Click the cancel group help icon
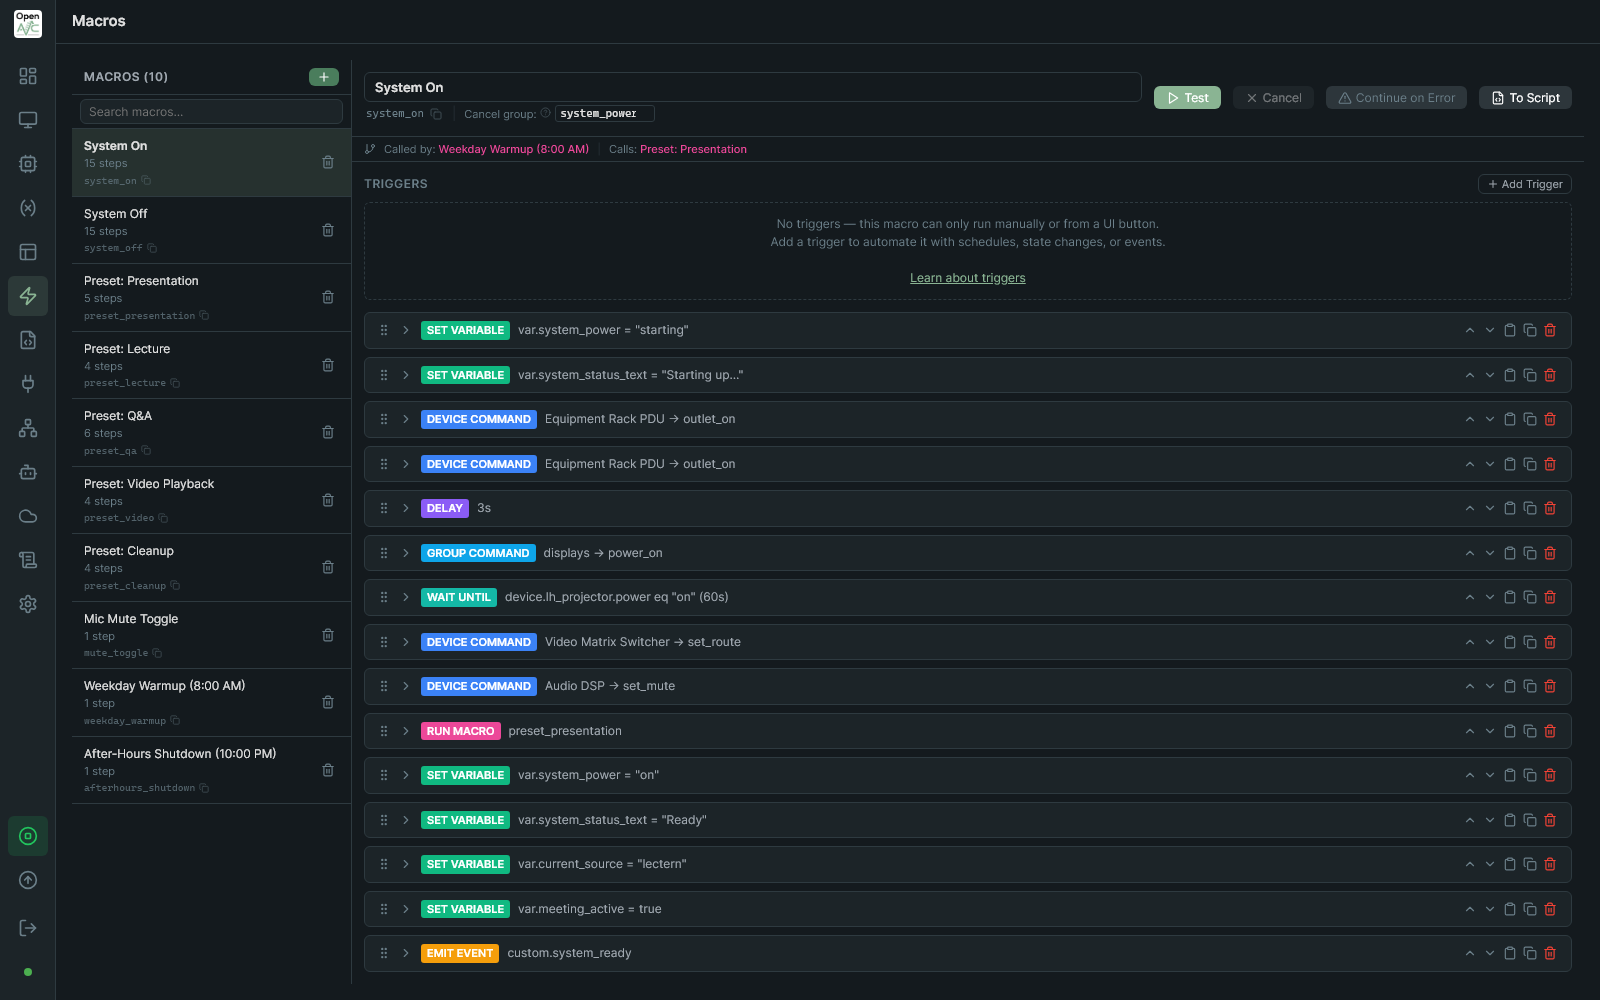Screen dimensions: 1600x1000 [x=546, y=113]
